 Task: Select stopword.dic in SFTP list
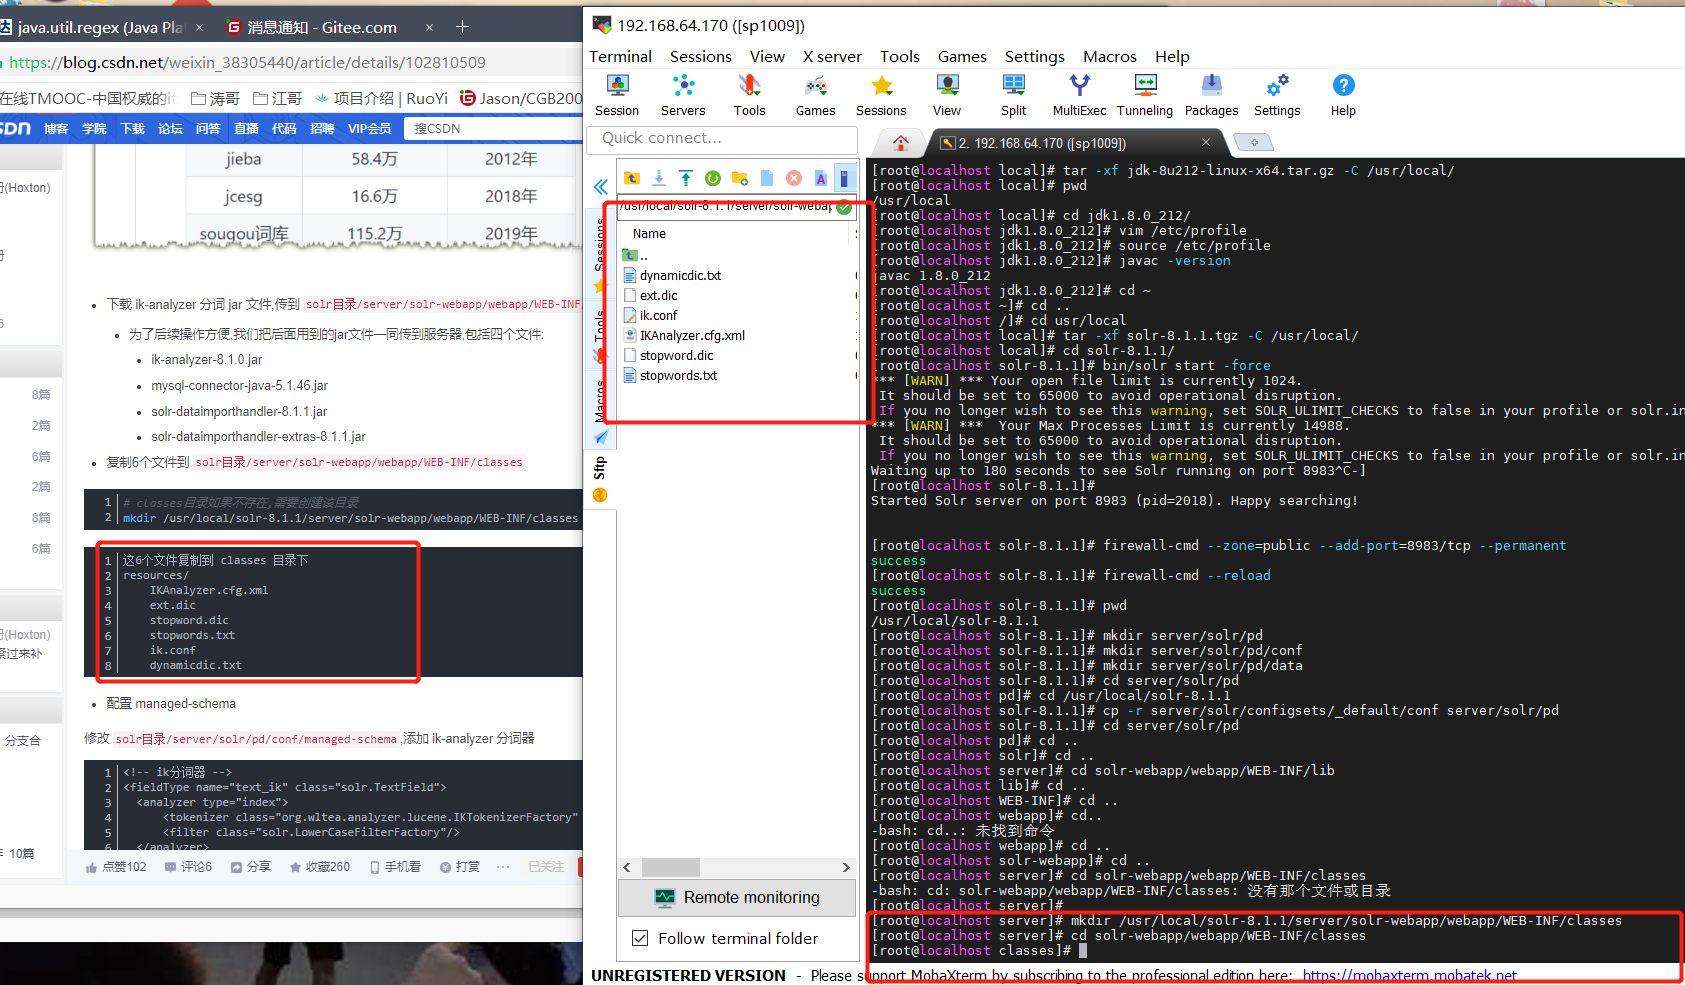676,356
